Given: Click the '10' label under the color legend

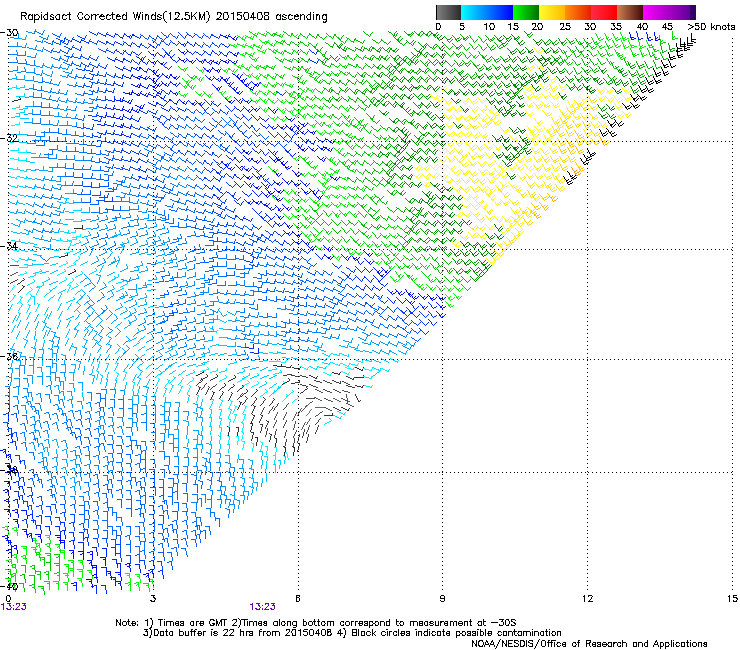Looking at the screenshot, I should tap(489, 27).
